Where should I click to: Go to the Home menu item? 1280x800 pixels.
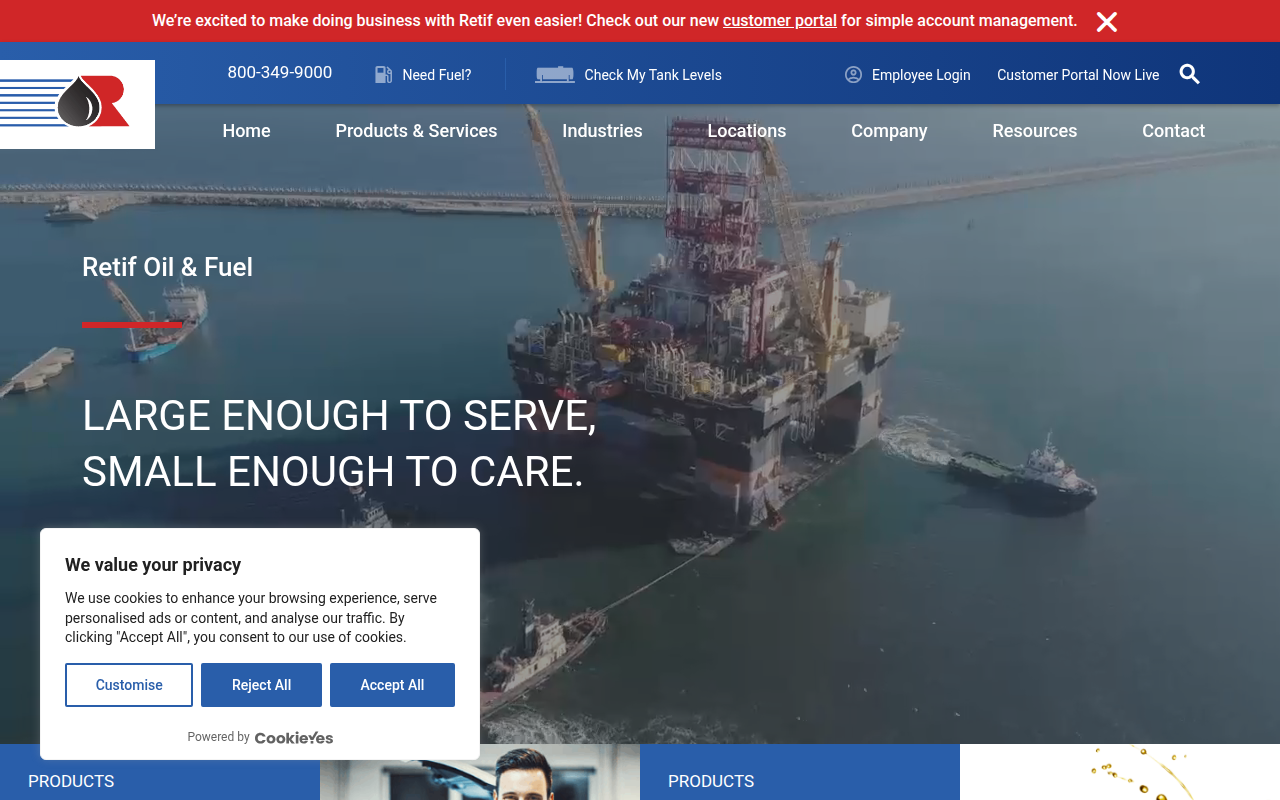246,131
